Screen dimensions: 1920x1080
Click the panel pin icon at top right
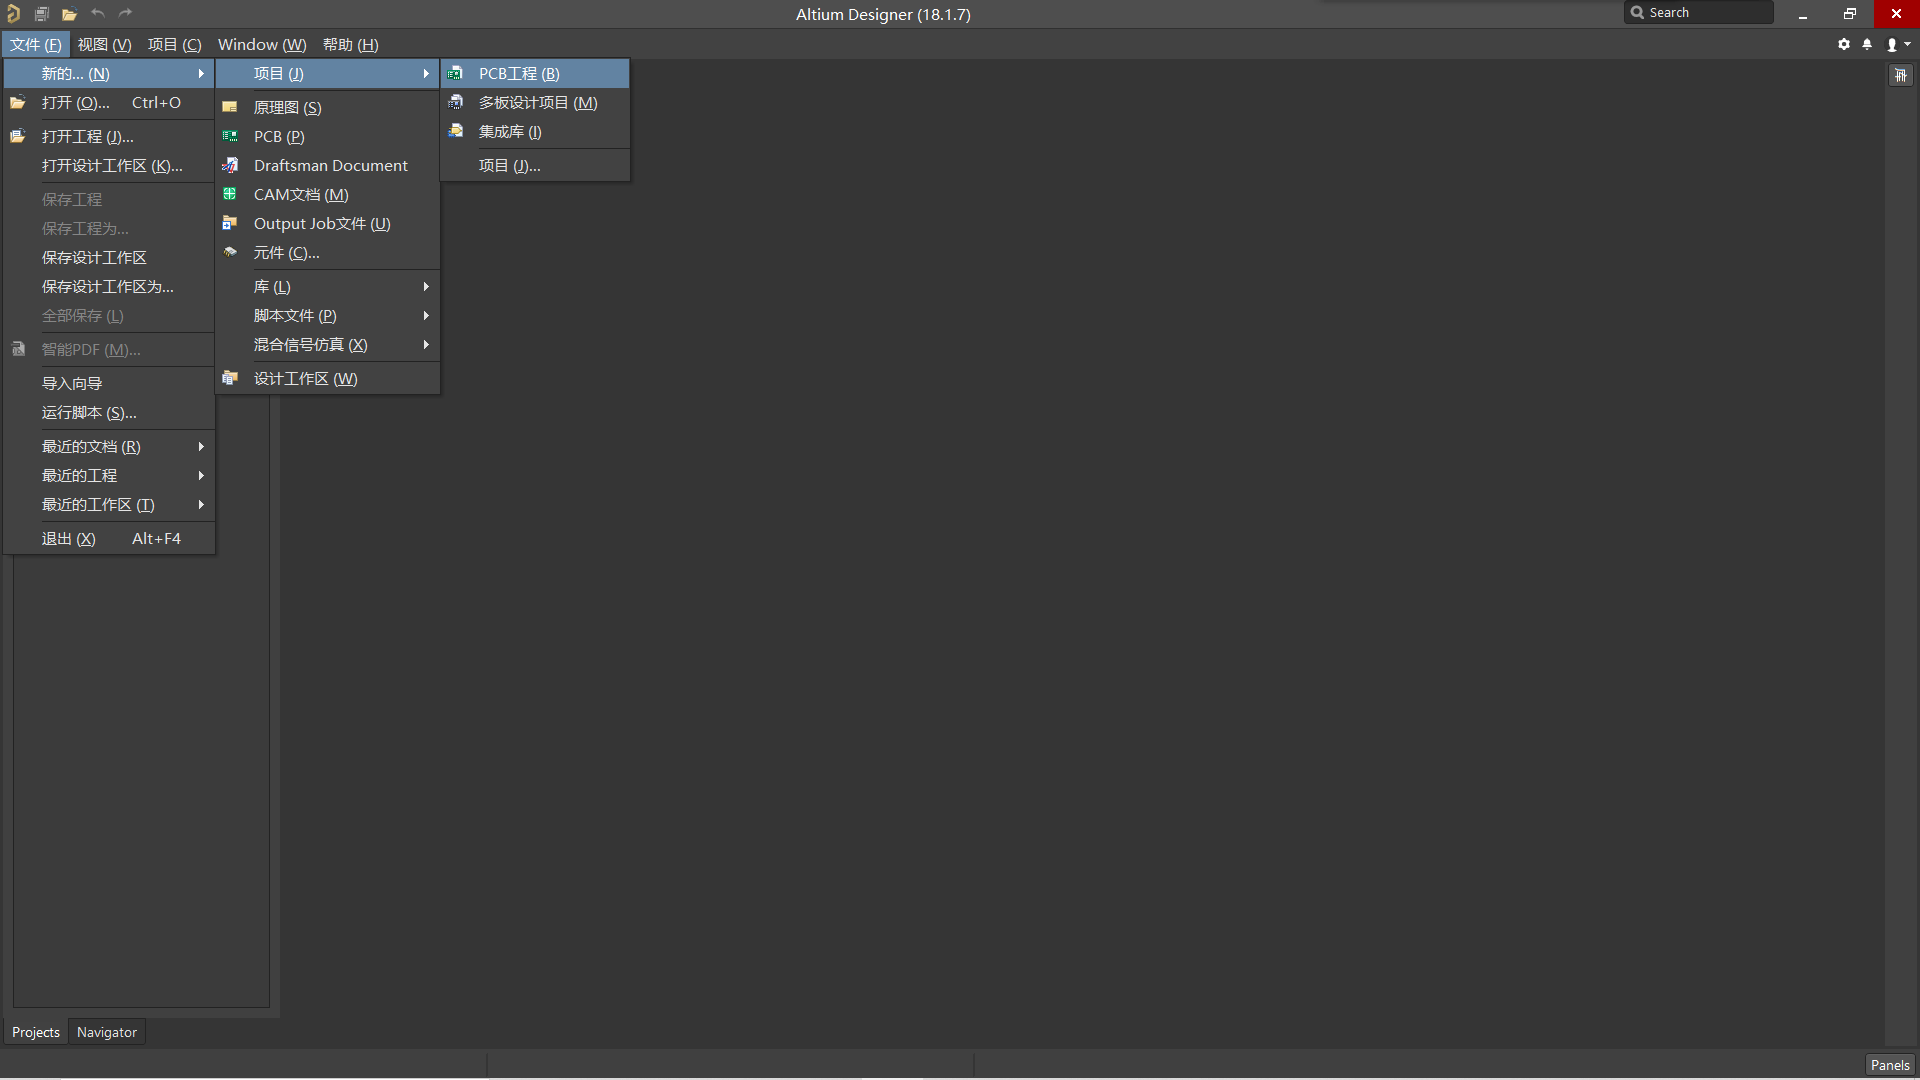1901,75
